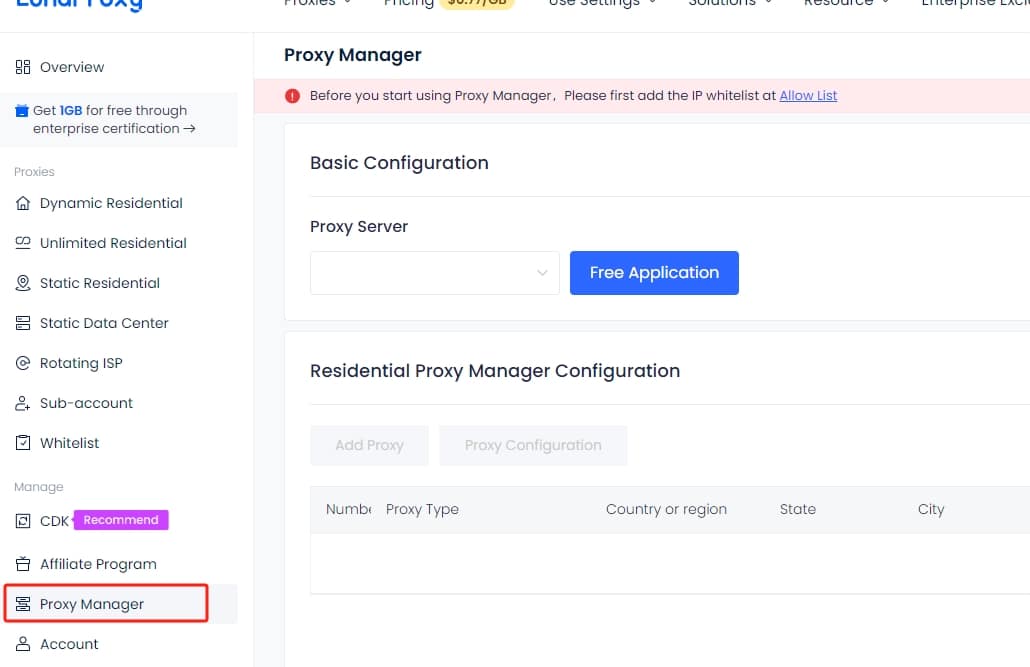Click the City column header
This screenshot has height=667, width=1030.
pyautogui.click(x=931, y=509)
